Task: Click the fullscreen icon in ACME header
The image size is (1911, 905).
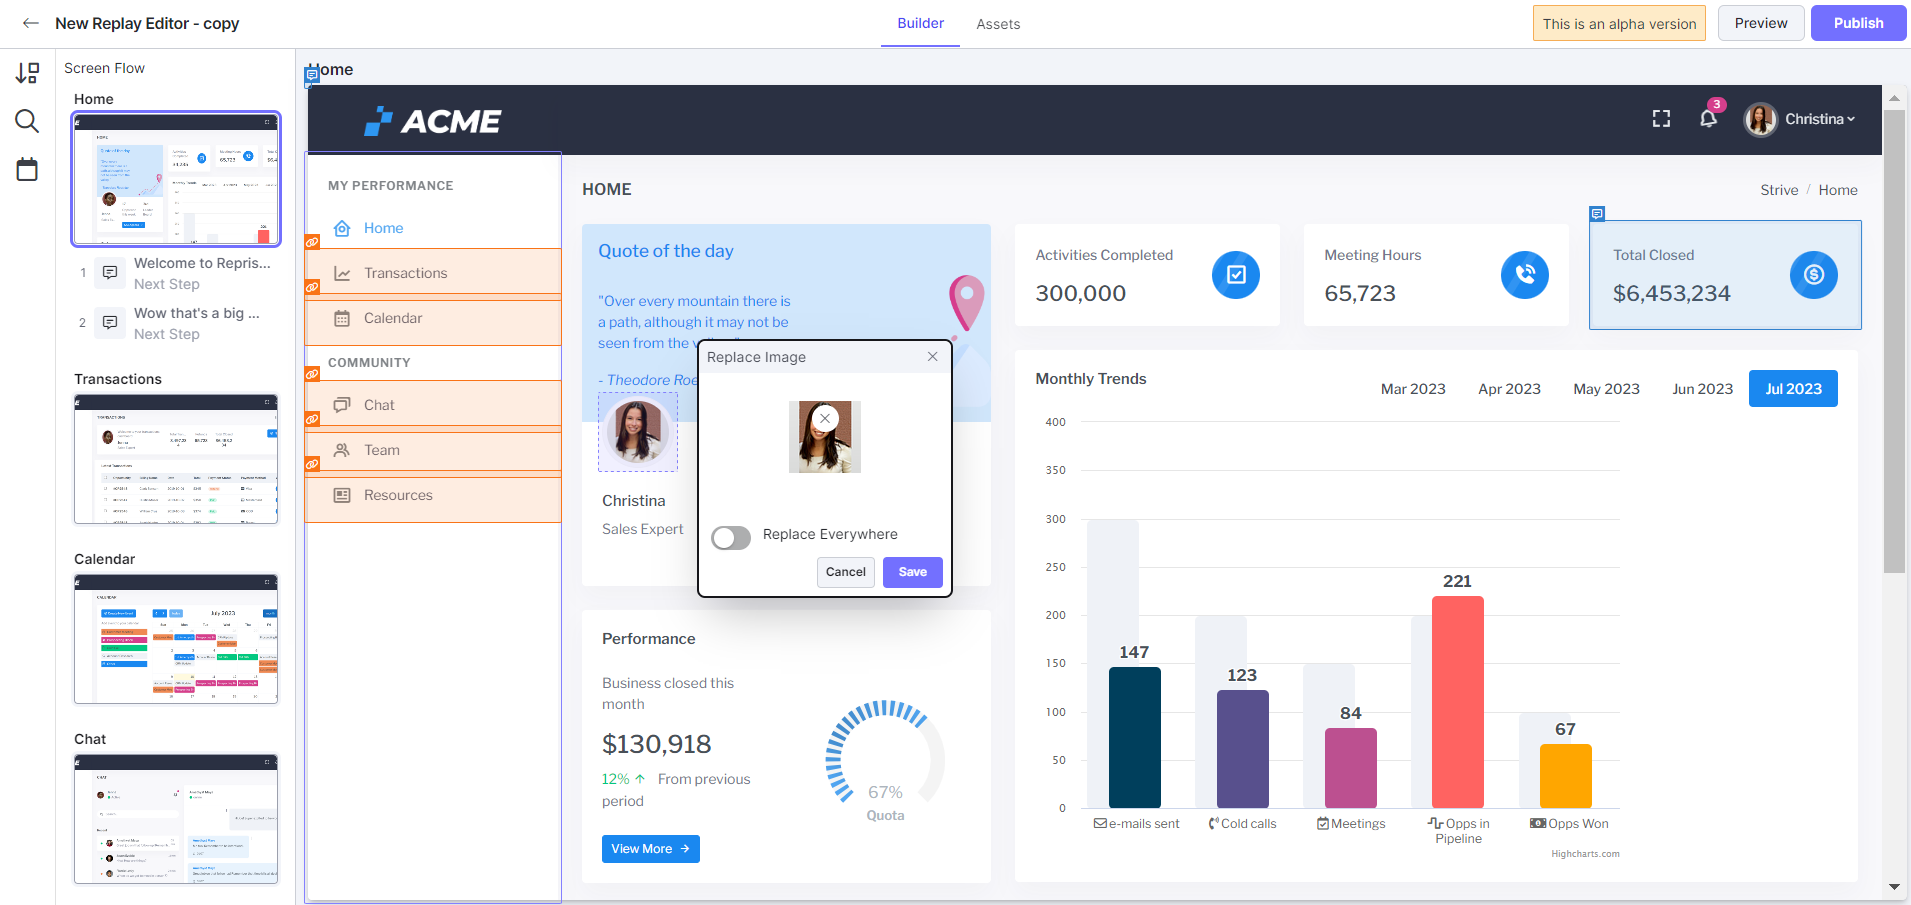Action: 1661,119
